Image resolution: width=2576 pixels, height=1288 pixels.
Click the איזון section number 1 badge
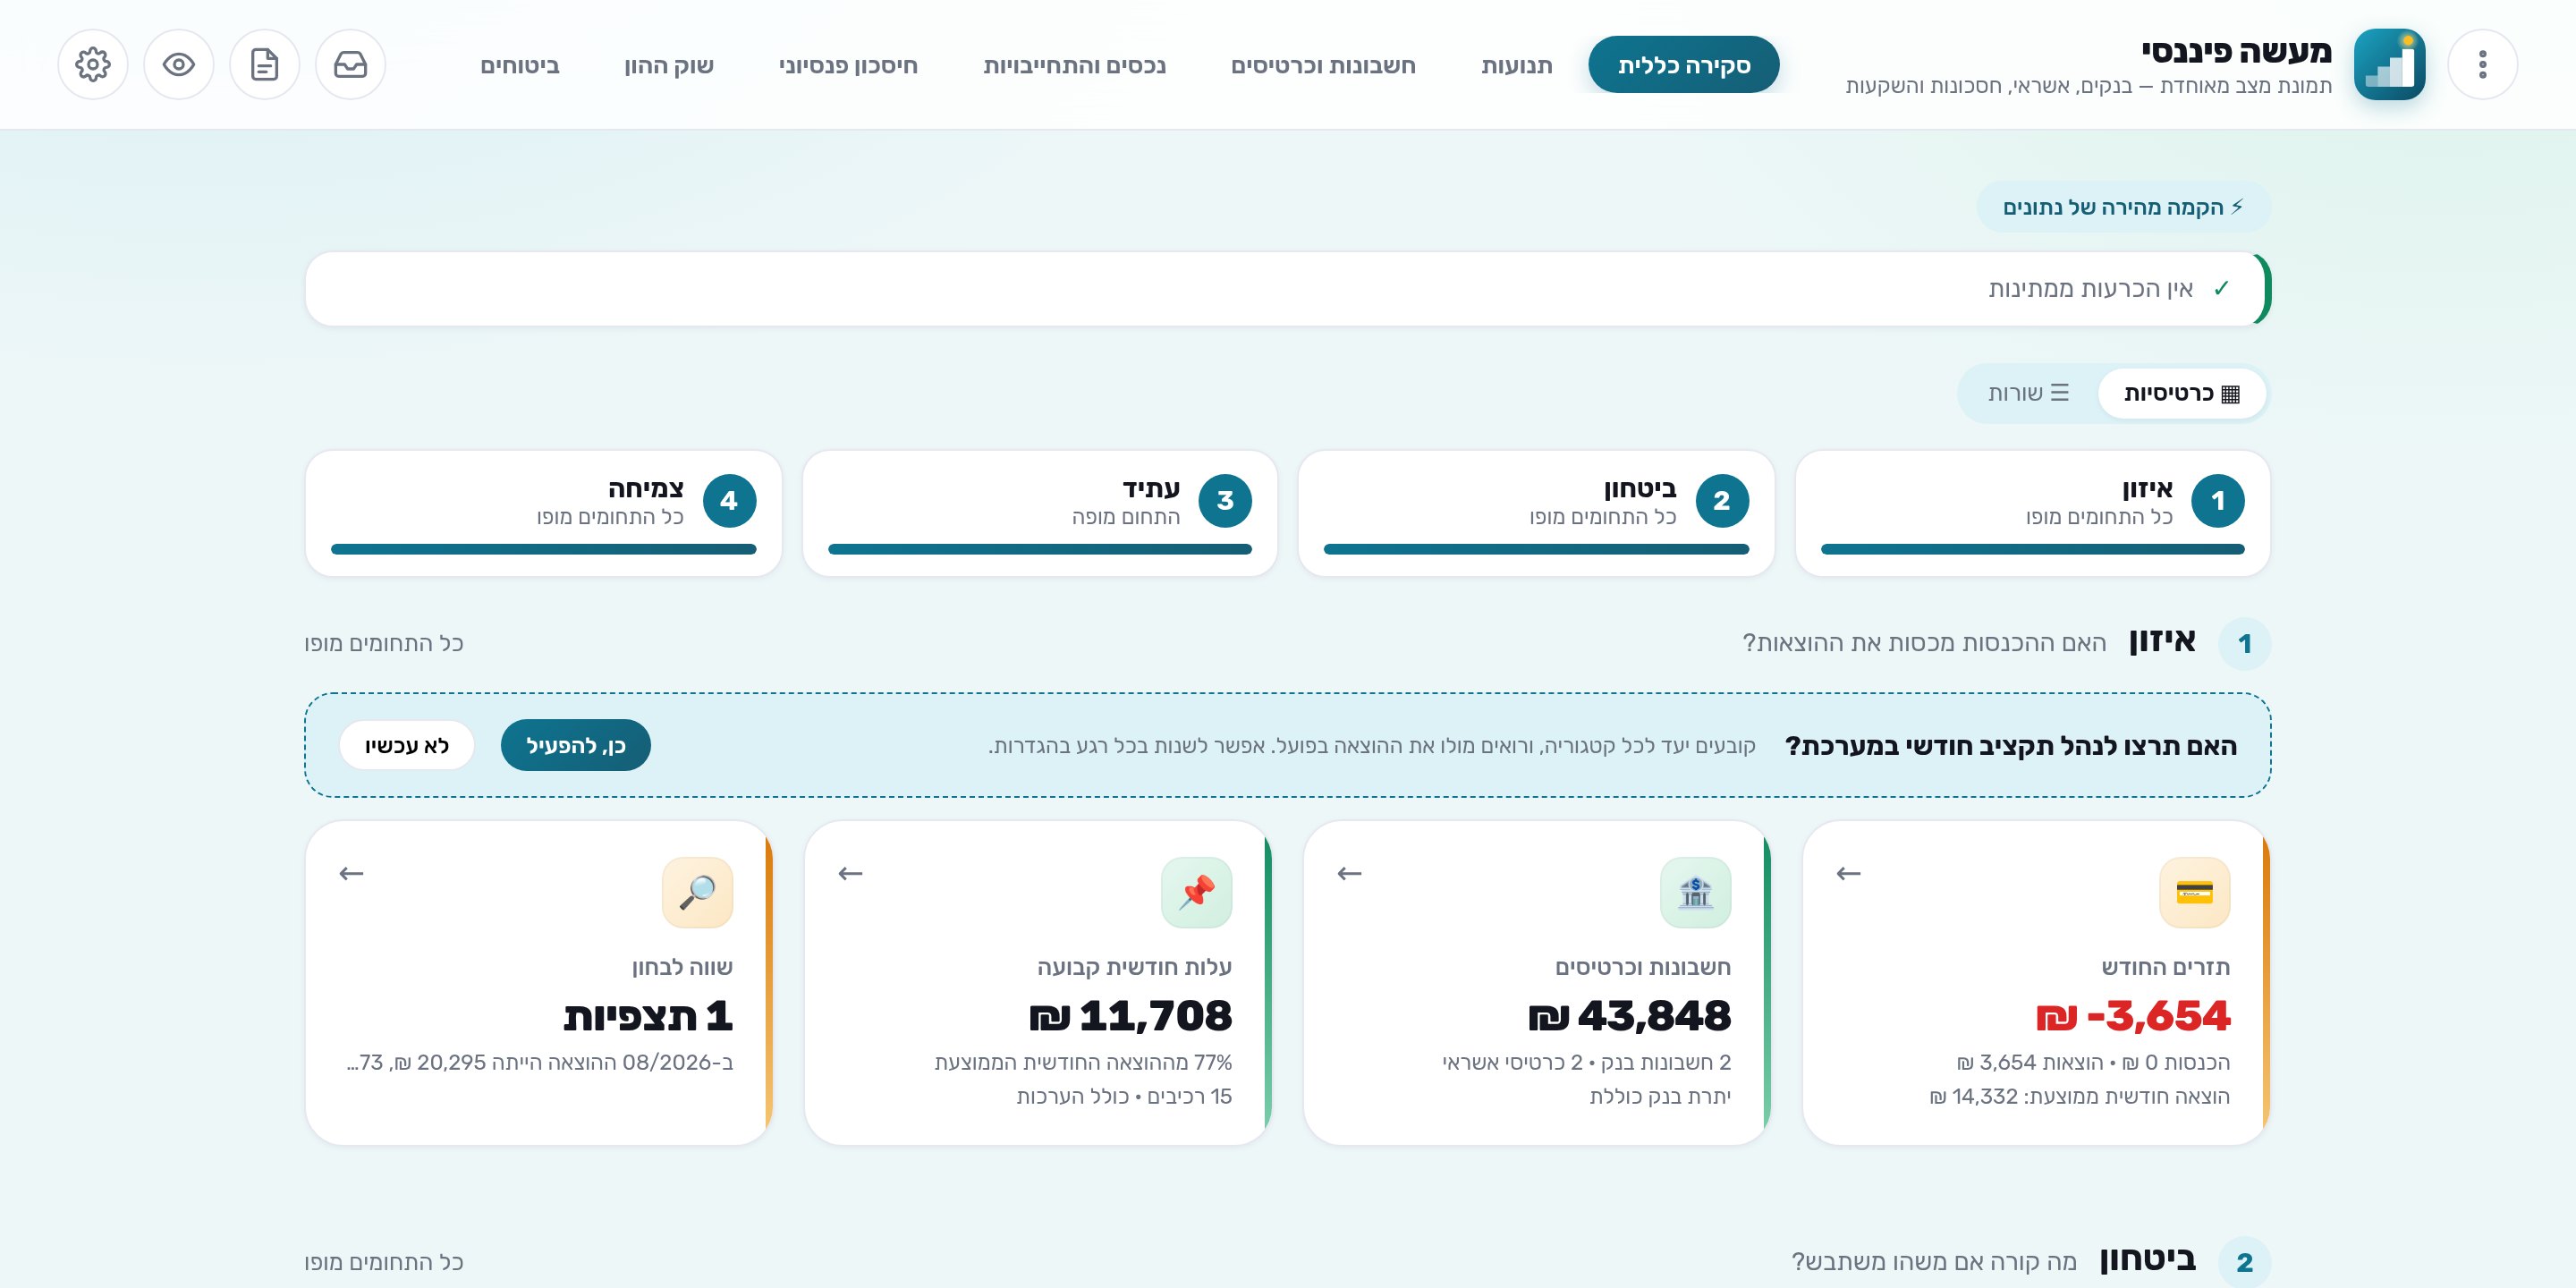2244,643
